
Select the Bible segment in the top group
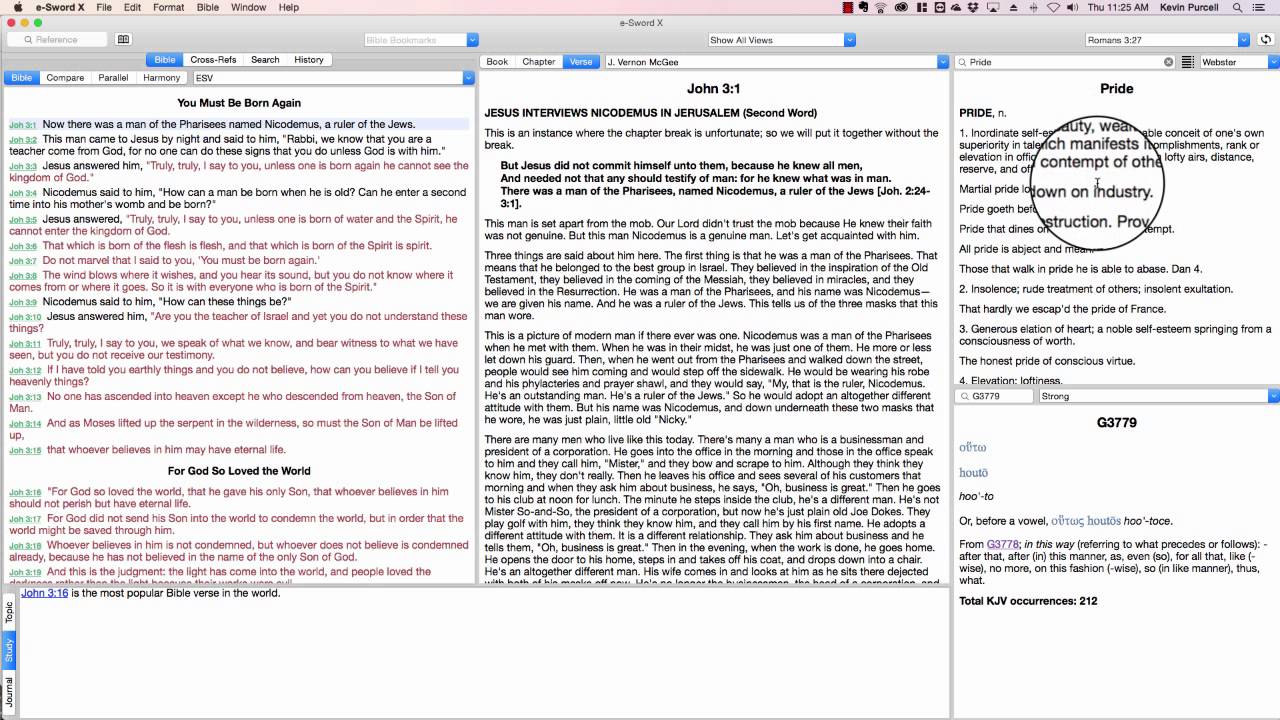(x=165, y=60)
